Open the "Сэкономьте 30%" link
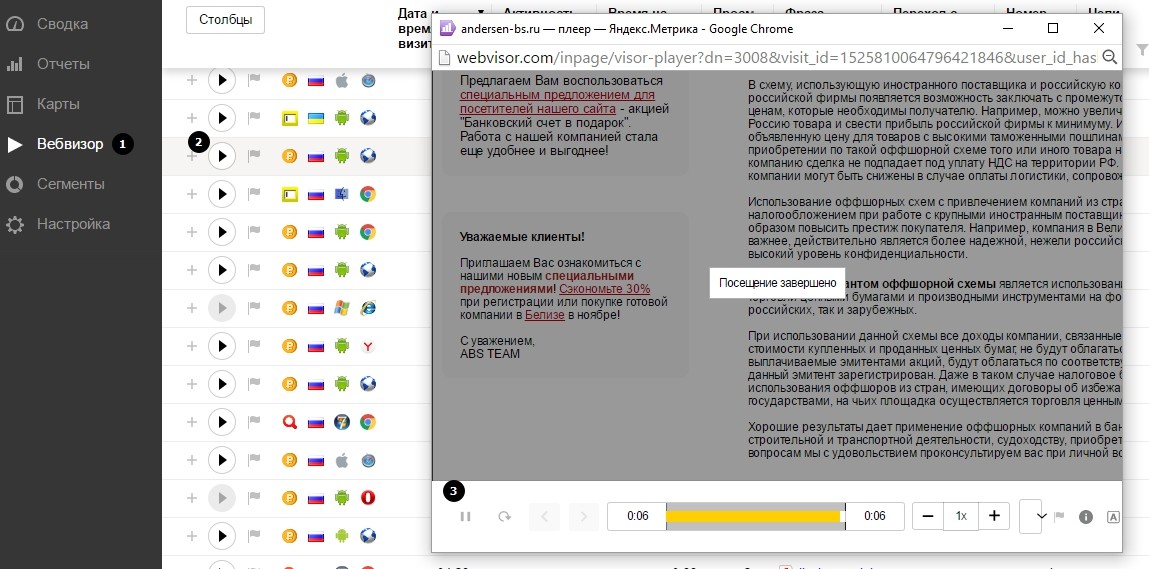The image size is (1149, 569). click(605, 289)
